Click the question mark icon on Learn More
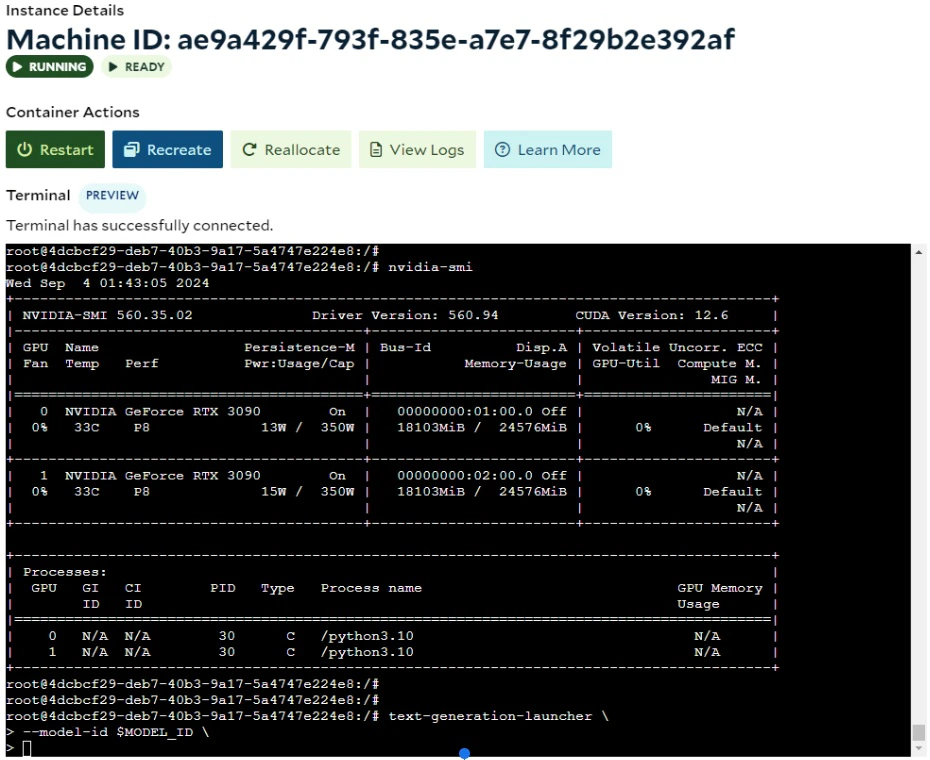 502,150
